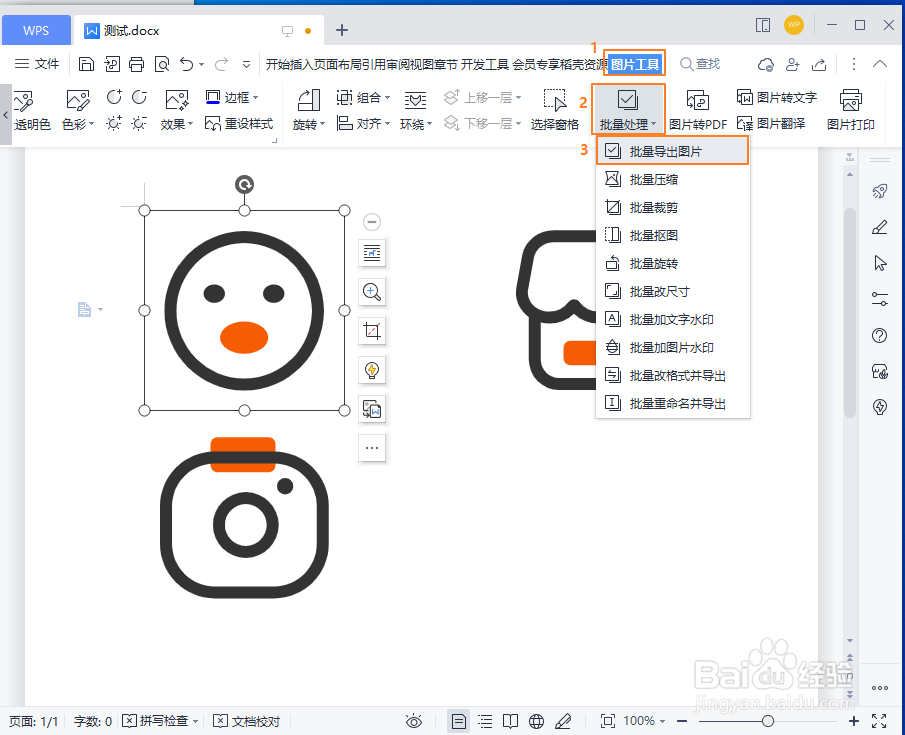The height and width of the screenshot is (735, 905).
Task: Select 批量导出图片 menu item
Action: coord(672,151)
